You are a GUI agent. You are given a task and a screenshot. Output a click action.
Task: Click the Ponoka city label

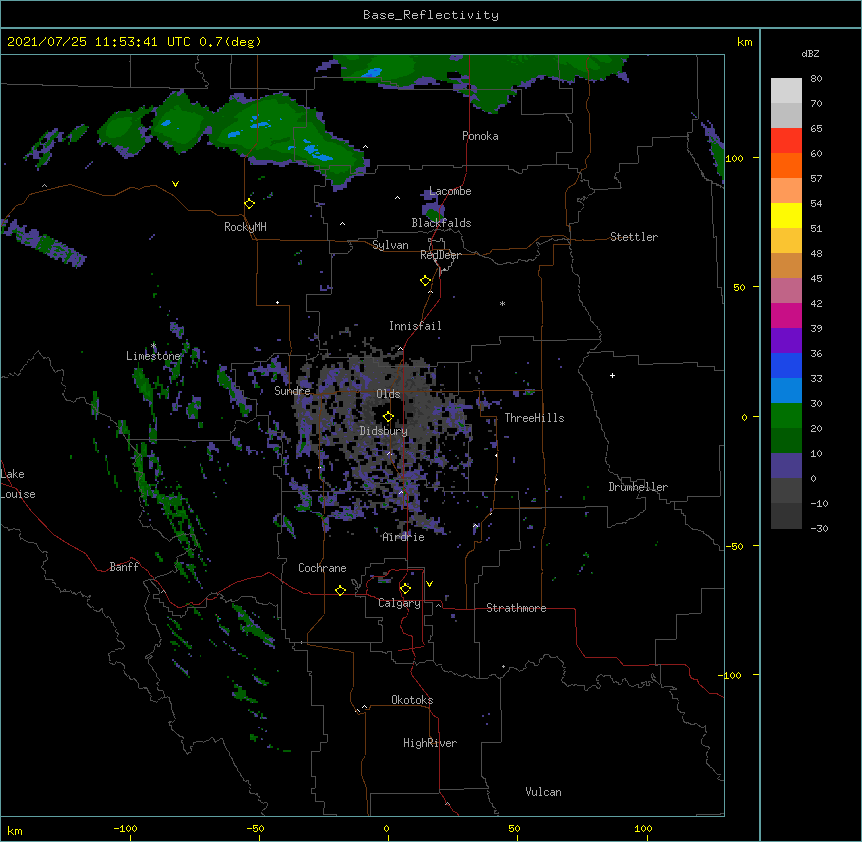coord(480,136)
